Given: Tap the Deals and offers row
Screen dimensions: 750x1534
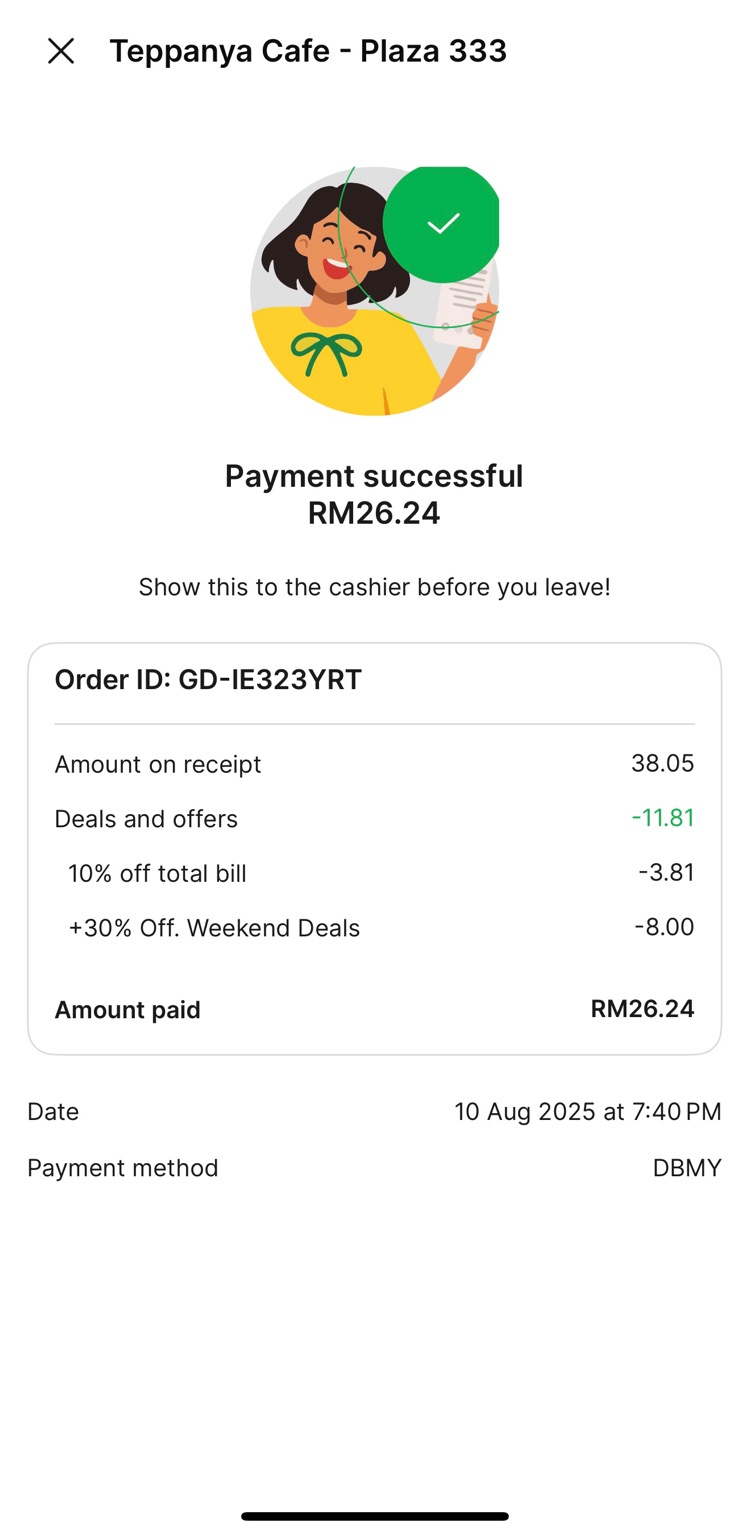Looking at the screenshot, I should pos(146,819).
